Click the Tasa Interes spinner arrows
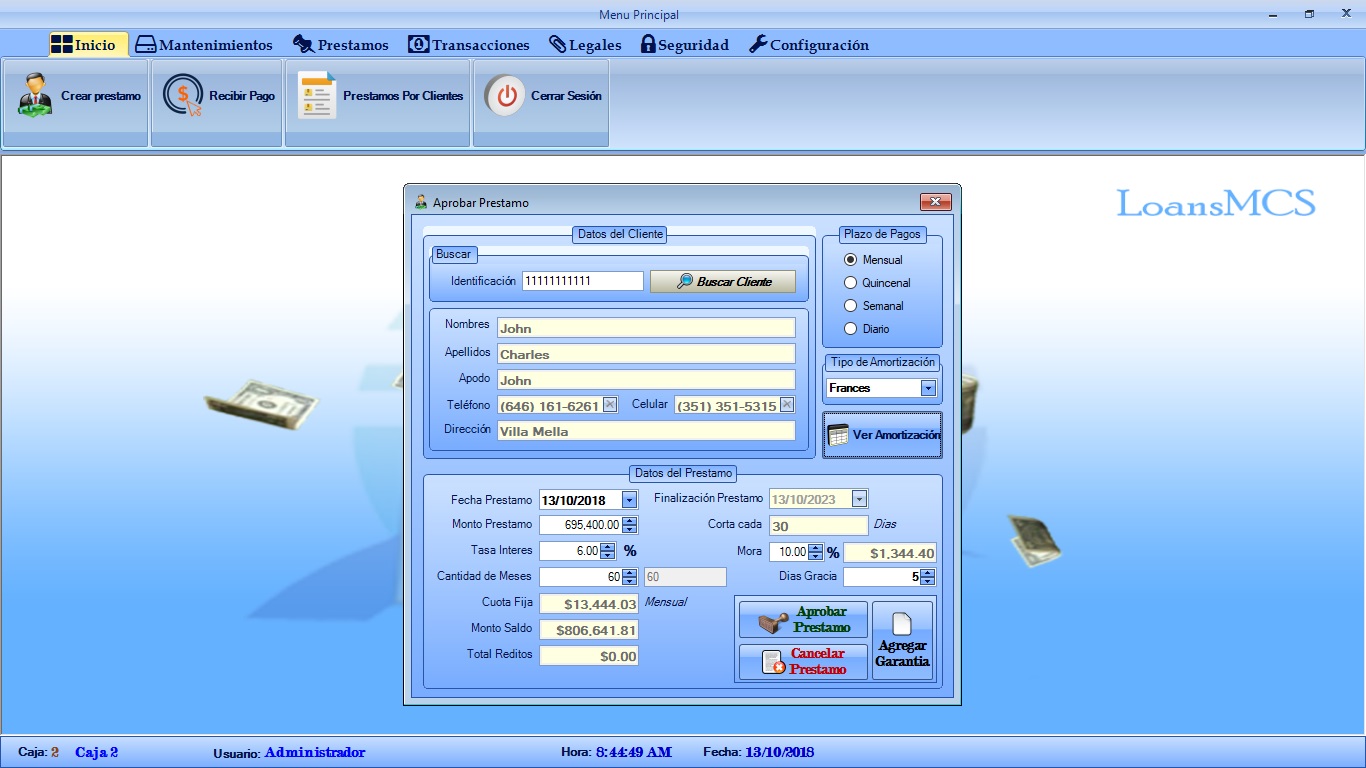Viewport: 1366px width, 768px height. [x=608, y=551]
